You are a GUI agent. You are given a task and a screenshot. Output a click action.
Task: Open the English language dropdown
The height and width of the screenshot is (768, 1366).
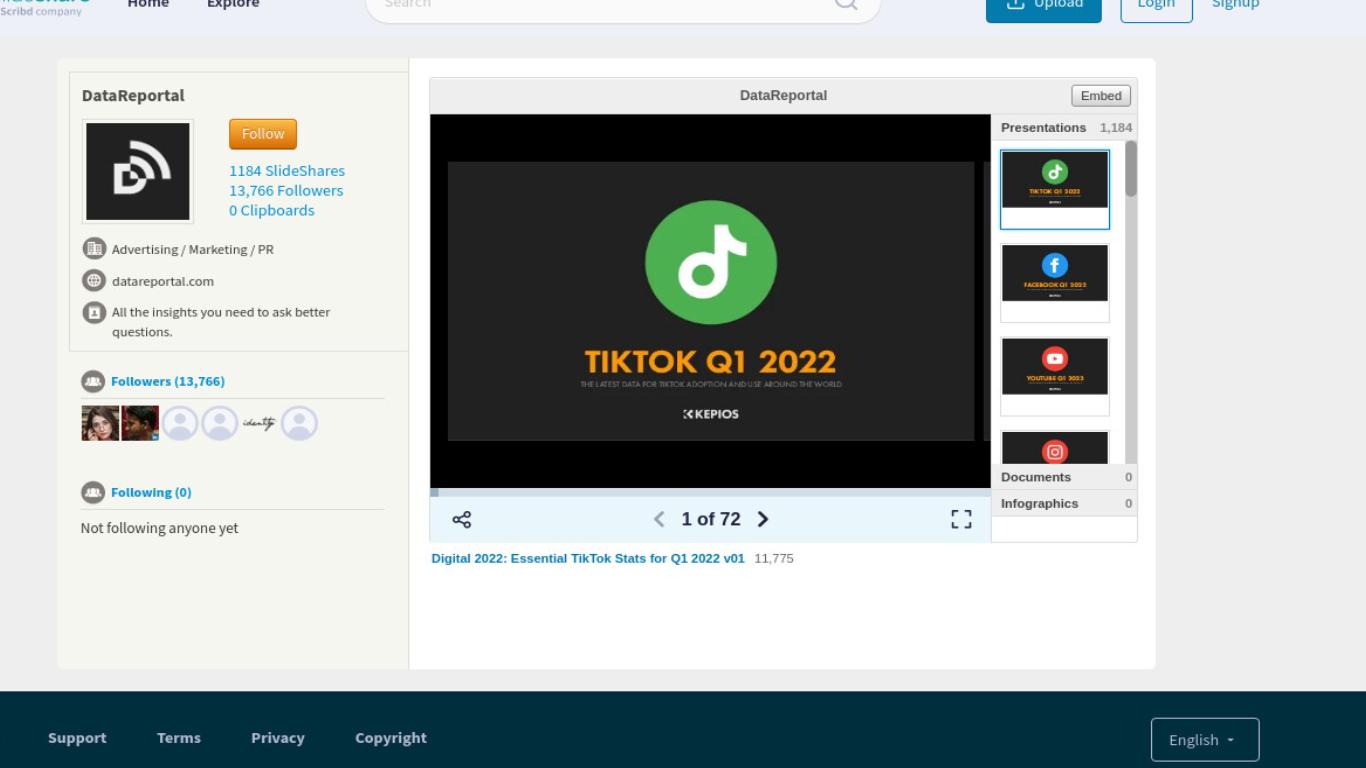coord(1205,739)
